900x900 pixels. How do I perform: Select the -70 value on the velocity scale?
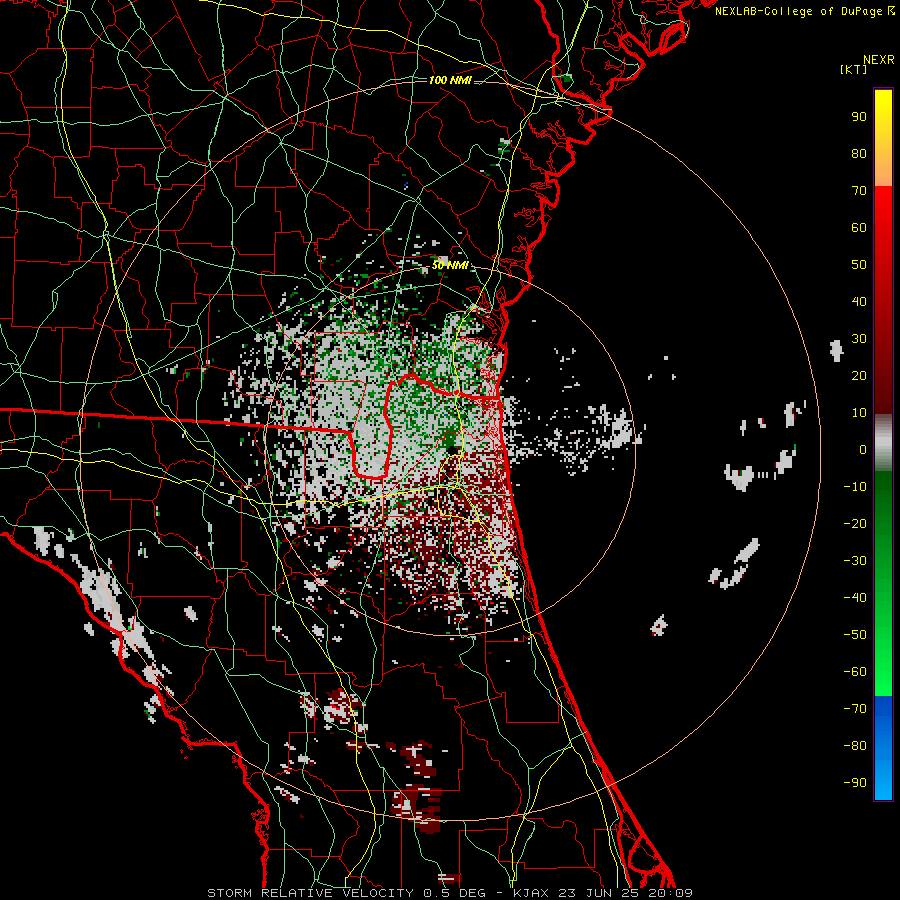(855, 709)
